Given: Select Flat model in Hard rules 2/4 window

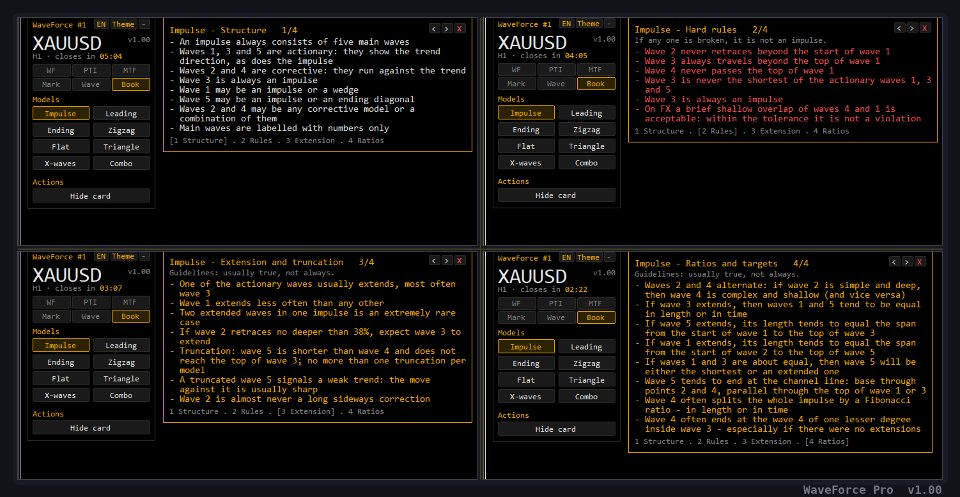Looking at the screenshot, I should tap(526, 146).
